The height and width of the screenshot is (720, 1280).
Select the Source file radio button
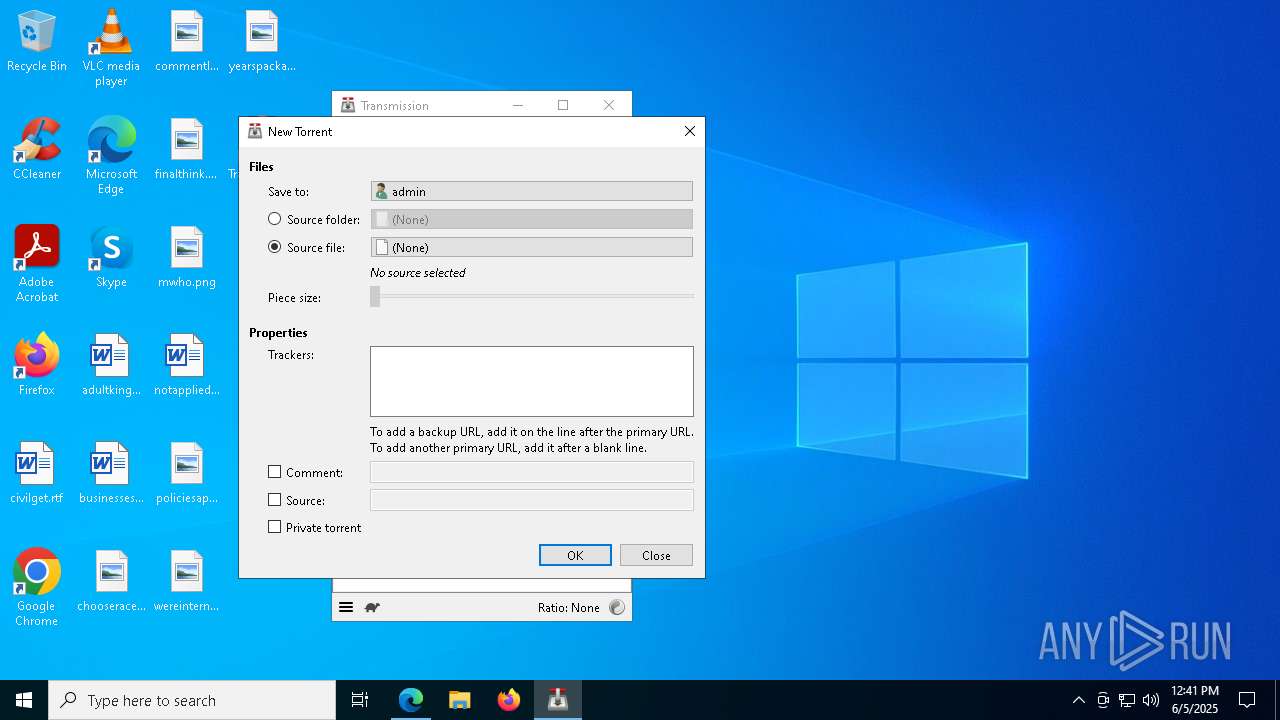pos(275,247)
